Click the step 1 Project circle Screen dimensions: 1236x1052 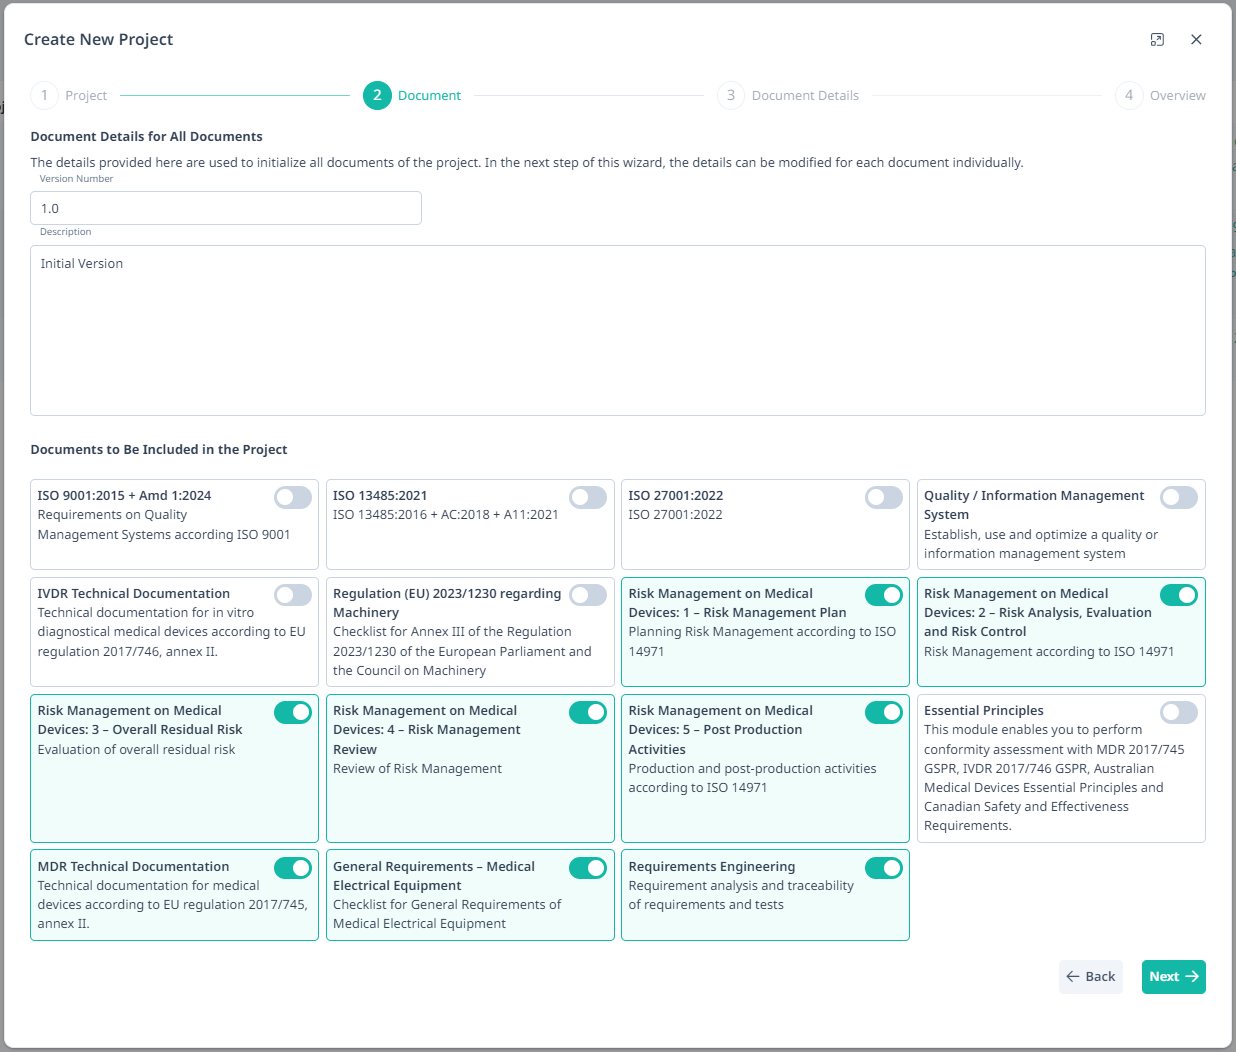click(x=44, y=95)
